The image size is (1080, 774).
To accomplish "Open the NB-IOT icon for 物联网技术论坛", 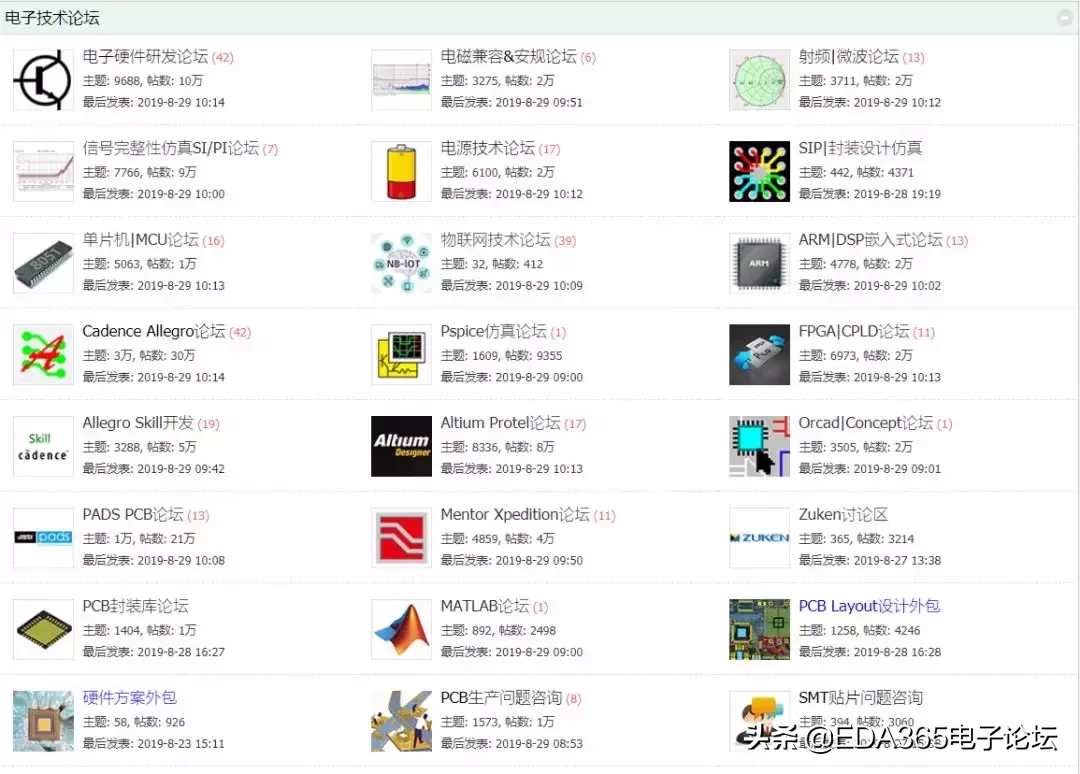I will tap(401, 263).
